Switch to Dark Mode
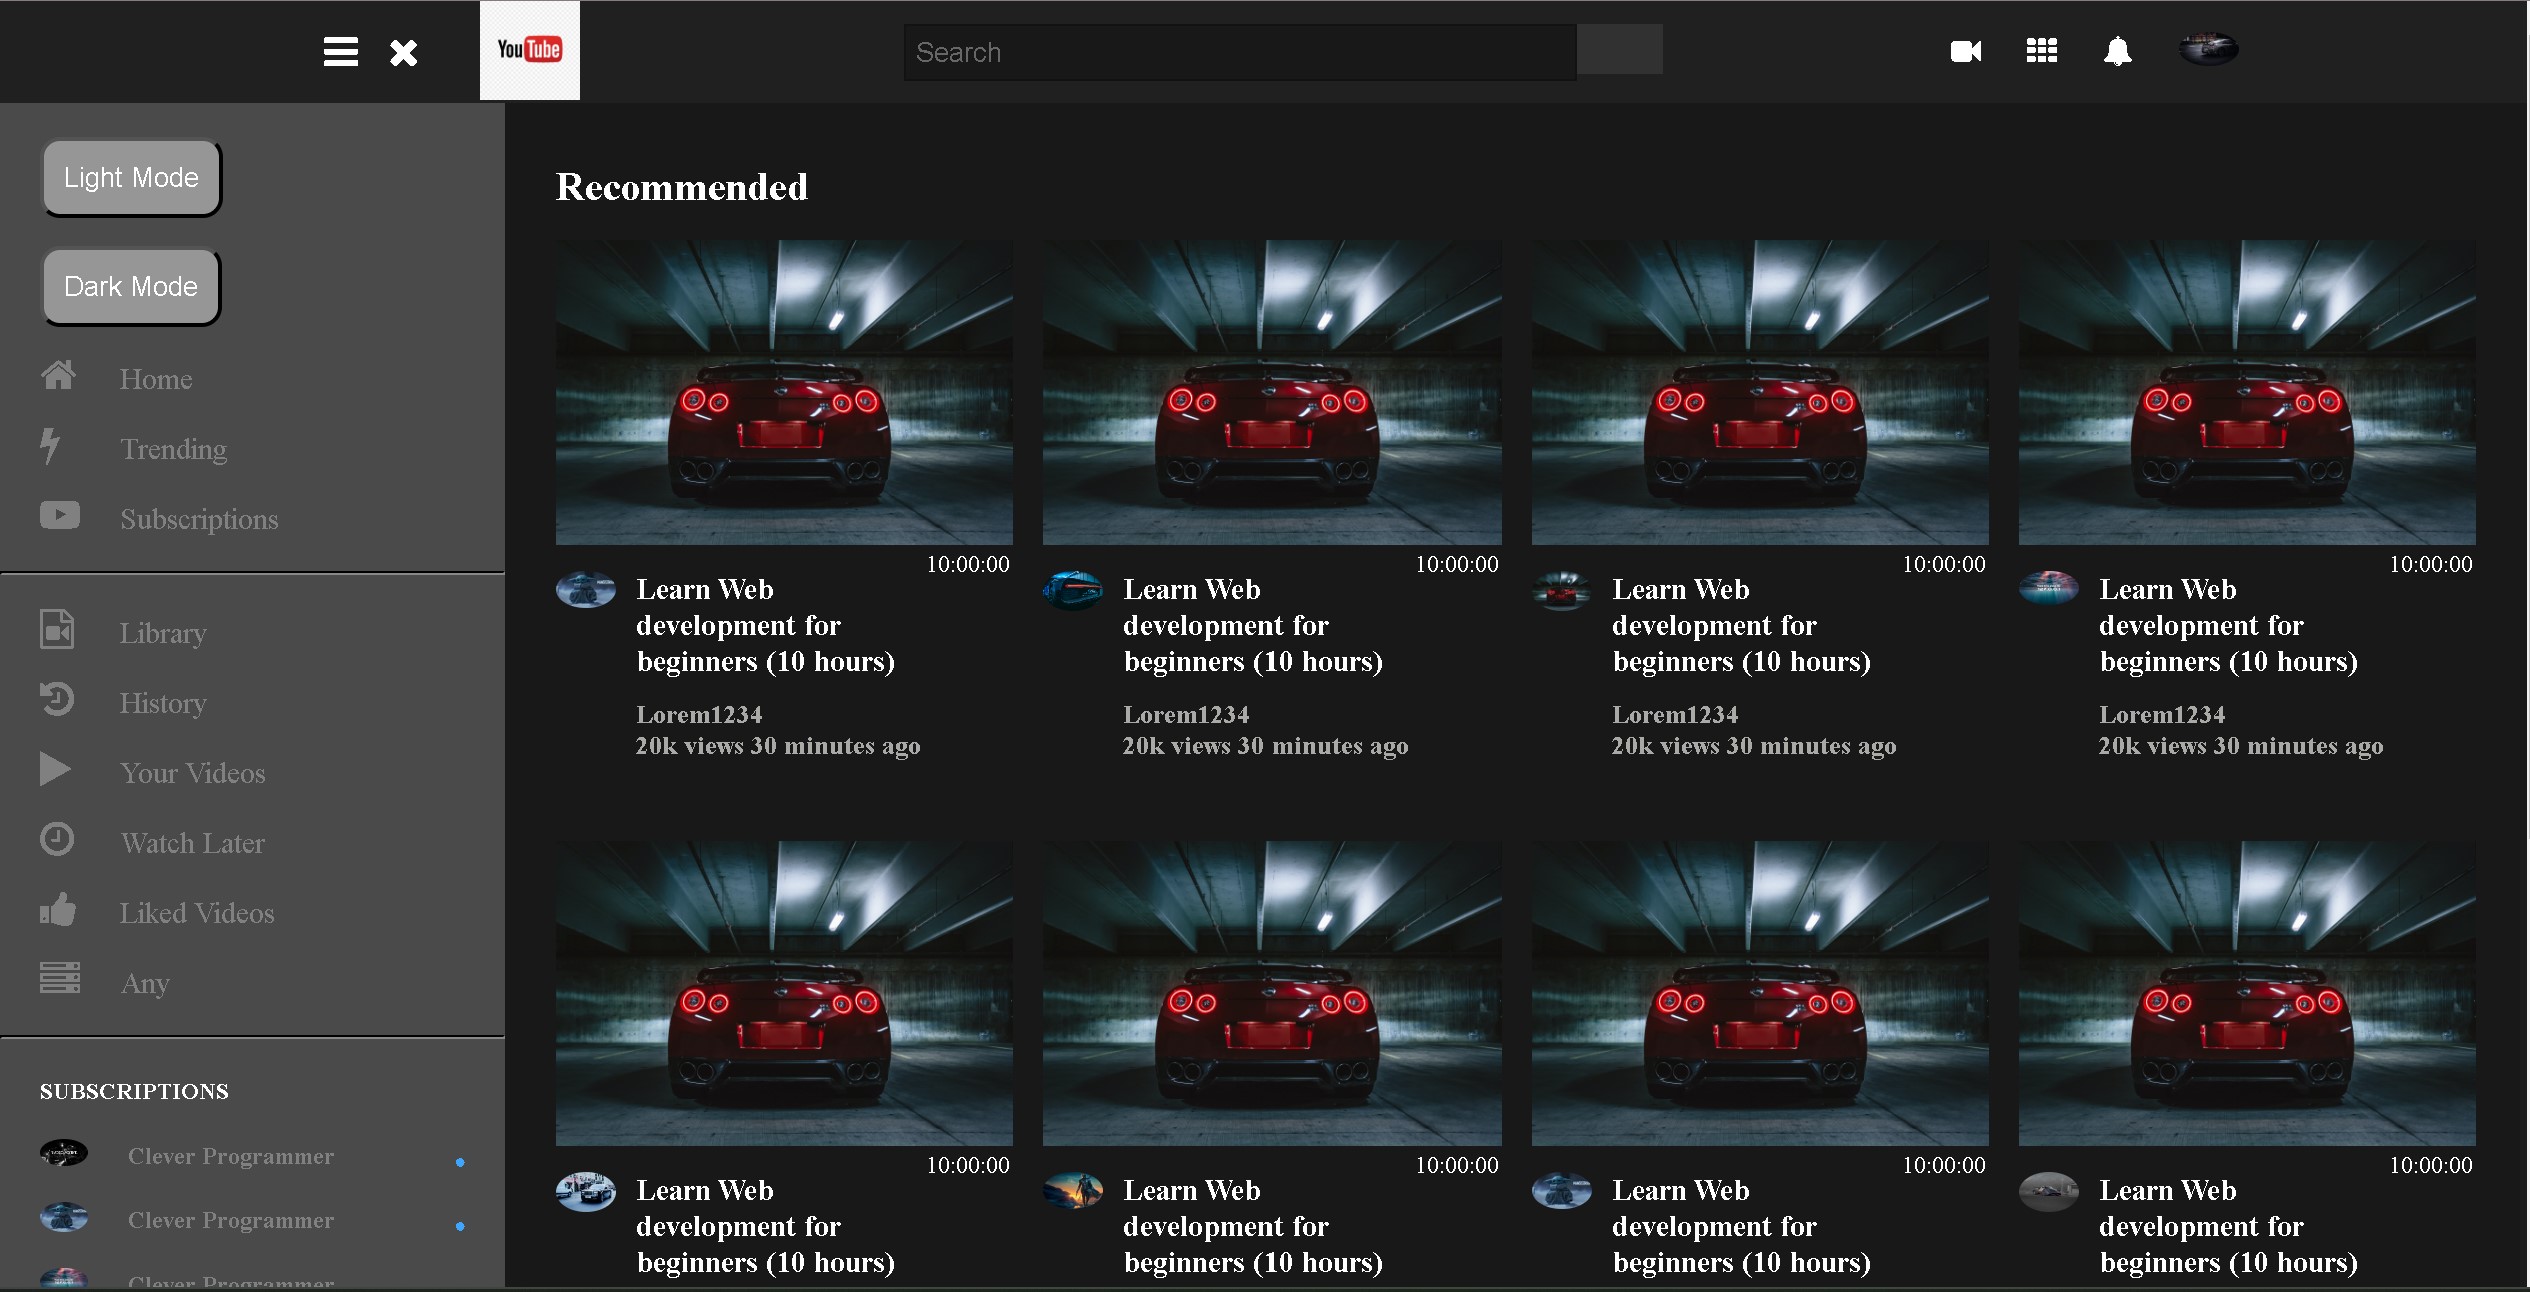2530x1292 pixels. click(131, 287)
